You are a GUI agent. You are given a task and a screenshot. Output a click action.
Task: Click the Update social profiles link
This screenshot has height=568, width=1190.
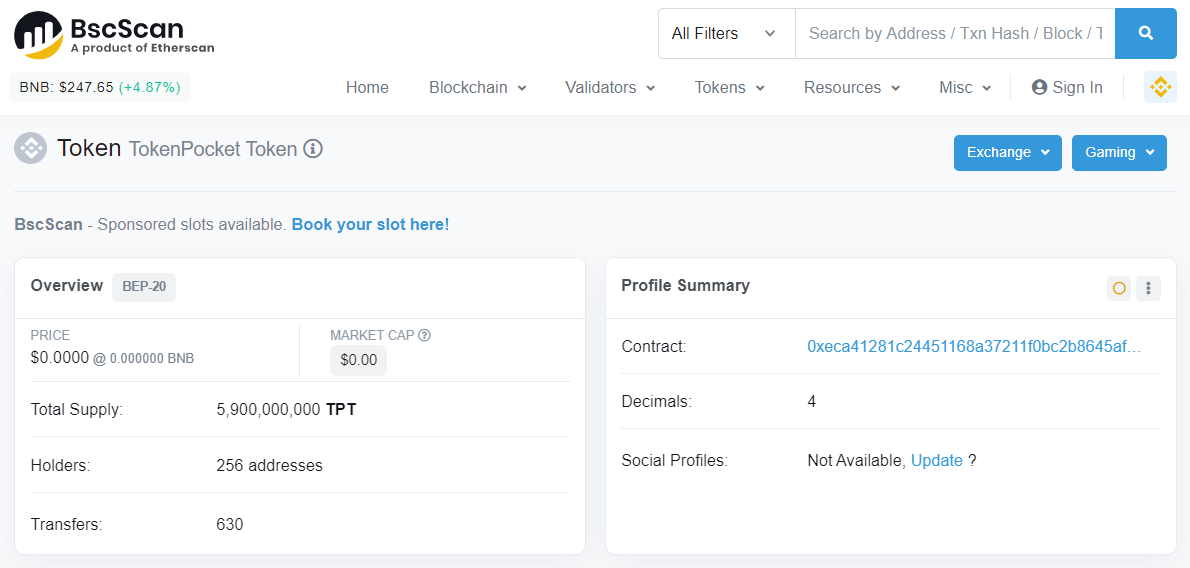pyautogui.click(x=937, y=460)
